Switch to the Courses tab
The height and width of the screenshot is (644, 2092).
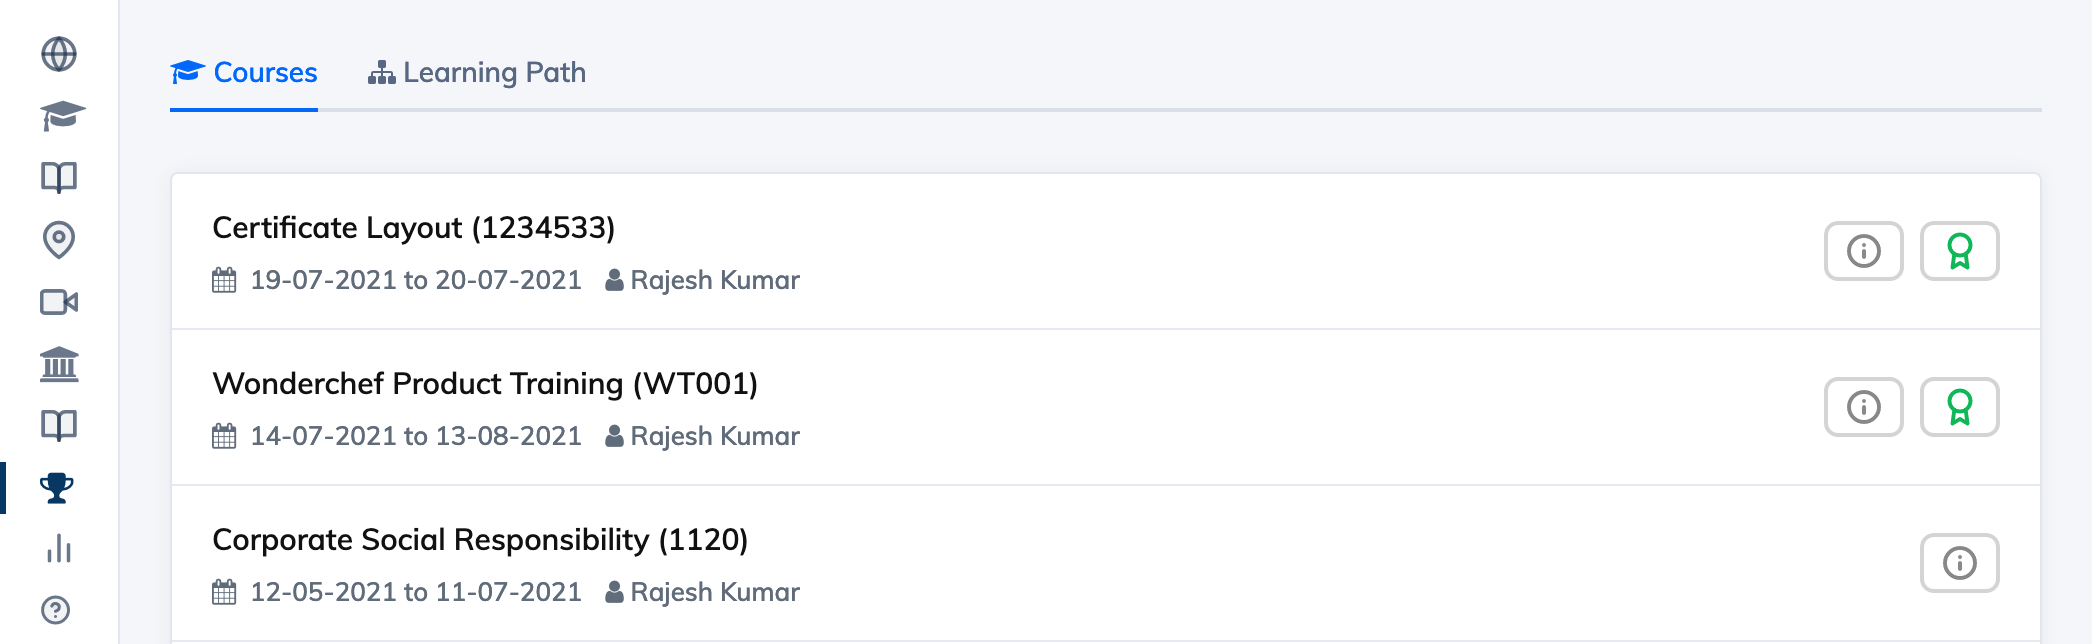(244, 73)
